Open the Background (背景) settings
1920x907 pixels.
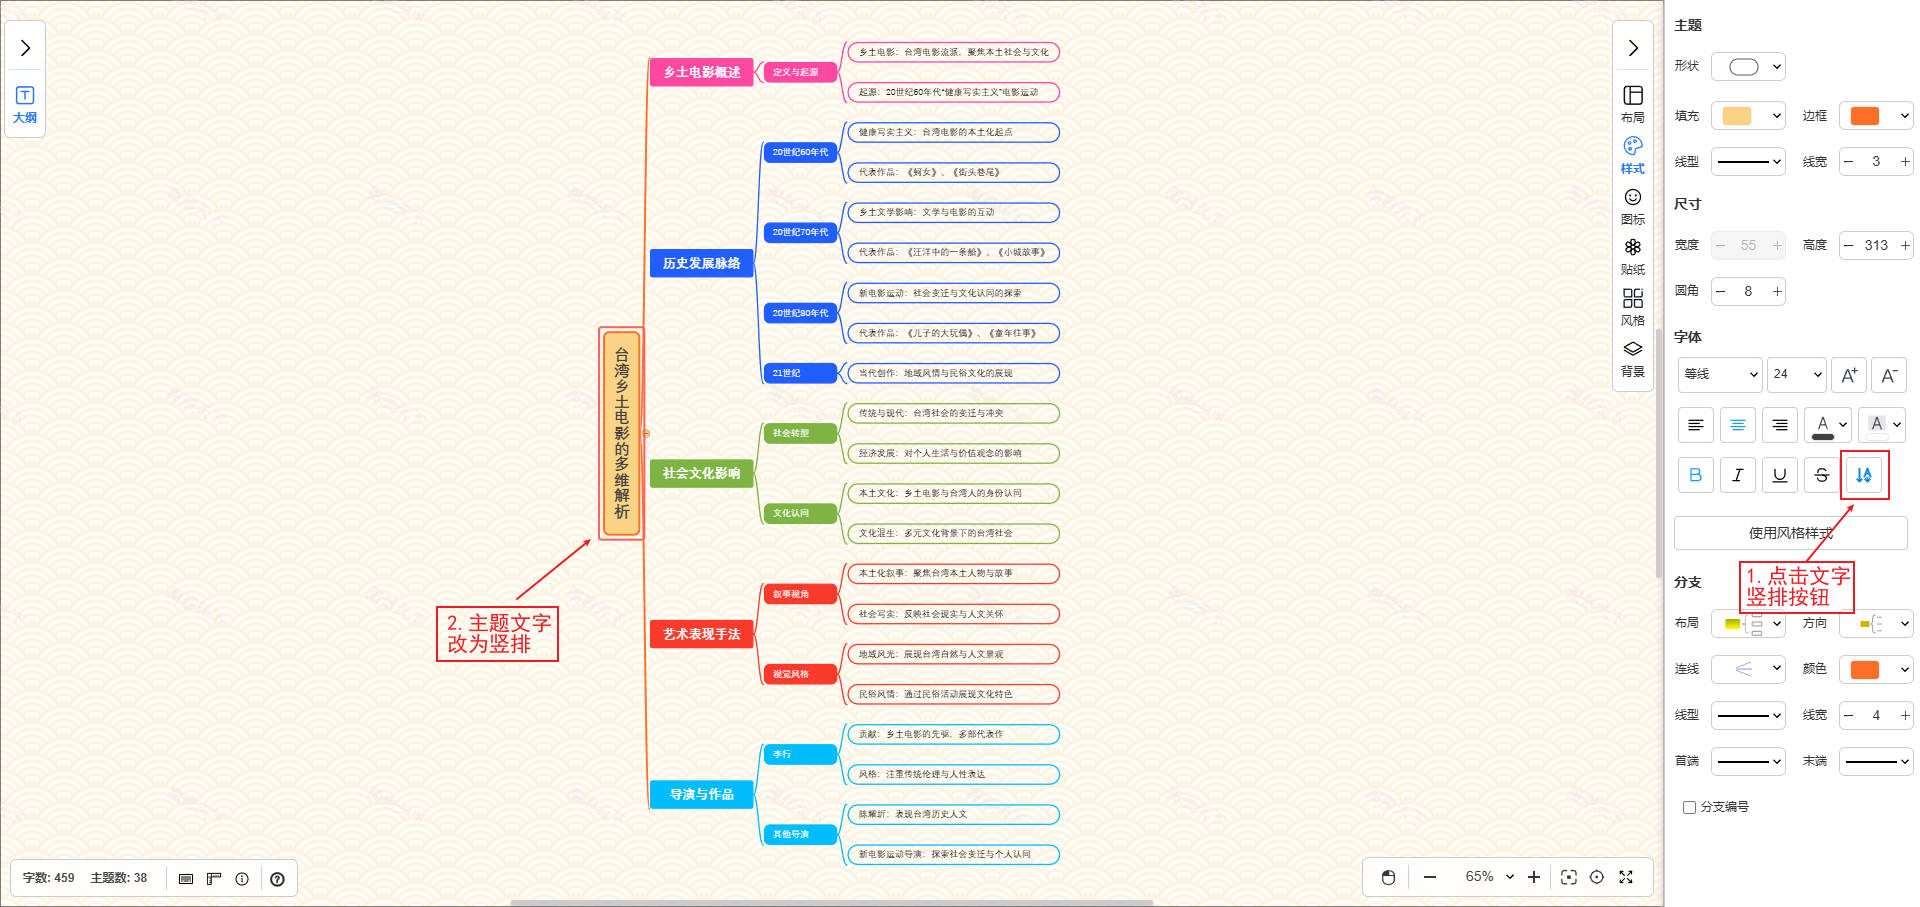pyautogui.click(x=1632, y=358)
